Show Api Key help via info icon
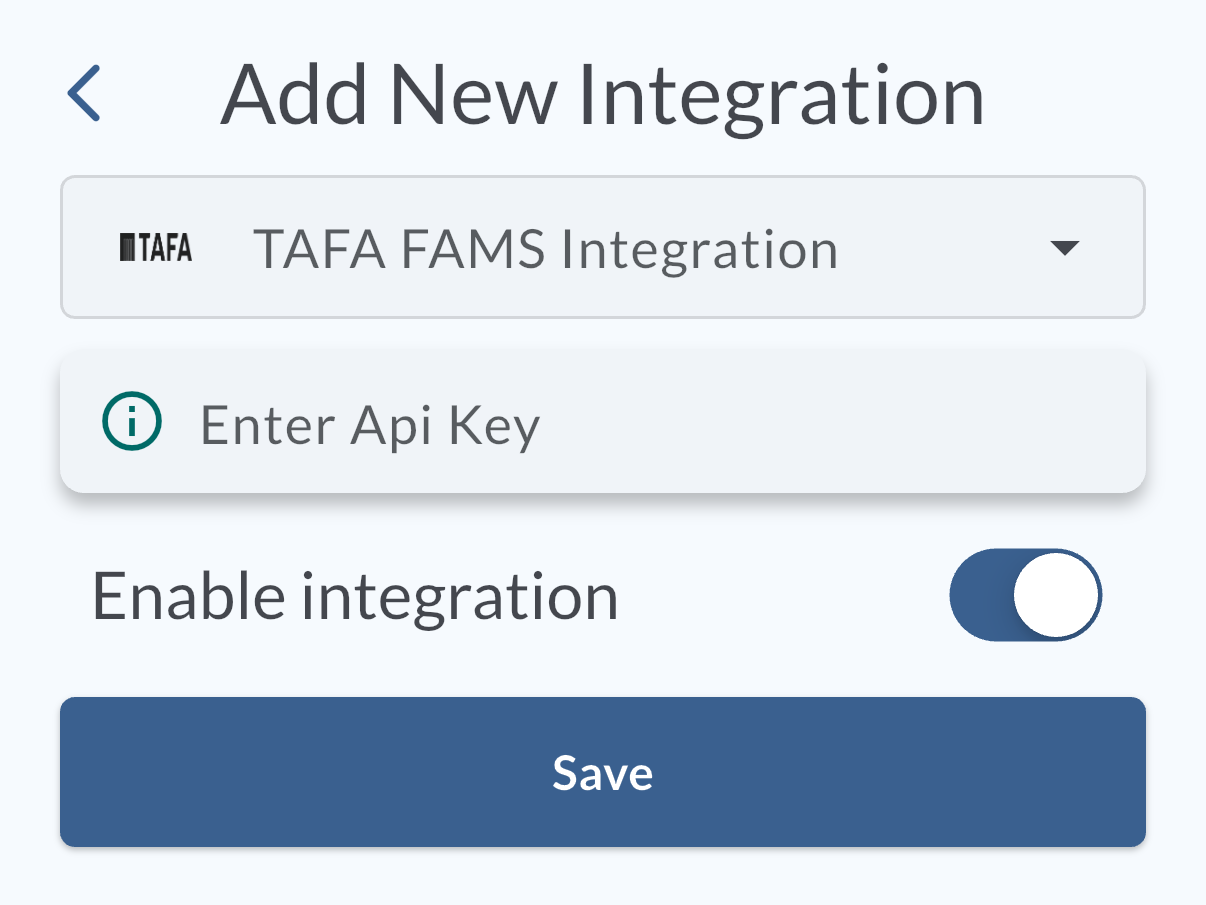The height and width of the screenshot is (905, 1206). (x=132, y=424)
